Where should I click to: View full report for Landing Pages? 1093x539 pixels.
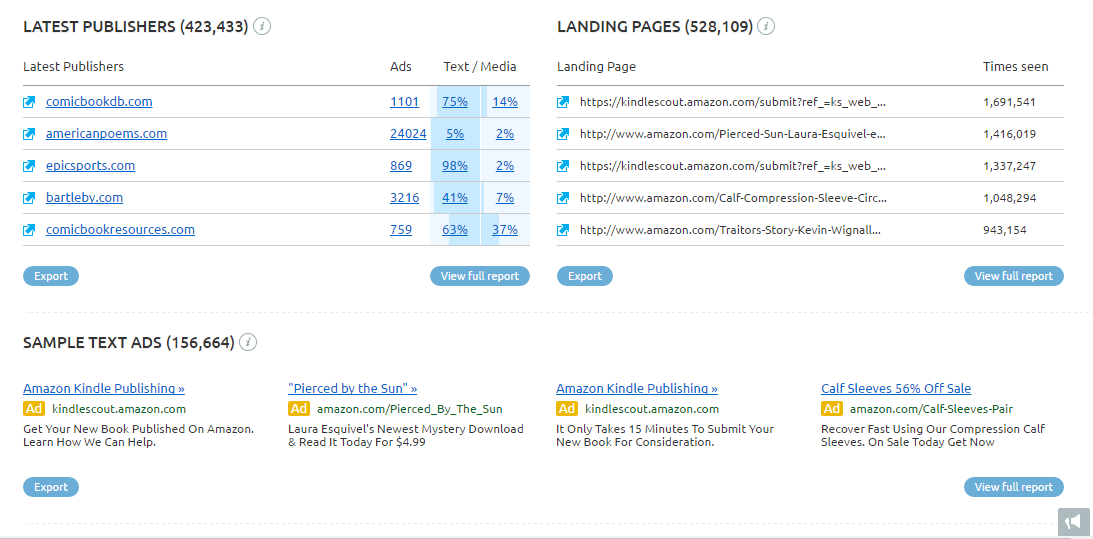click(x=1013, y=276)
